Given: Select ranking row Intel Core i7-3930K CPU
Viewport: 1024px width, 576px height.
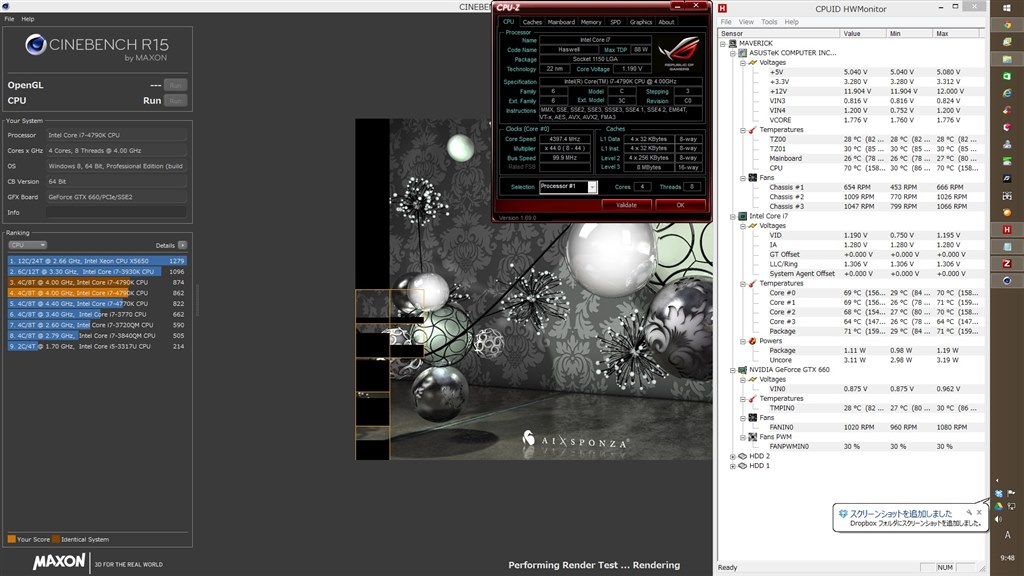Looking at the screenshot, I should click(x=97, y=271).
